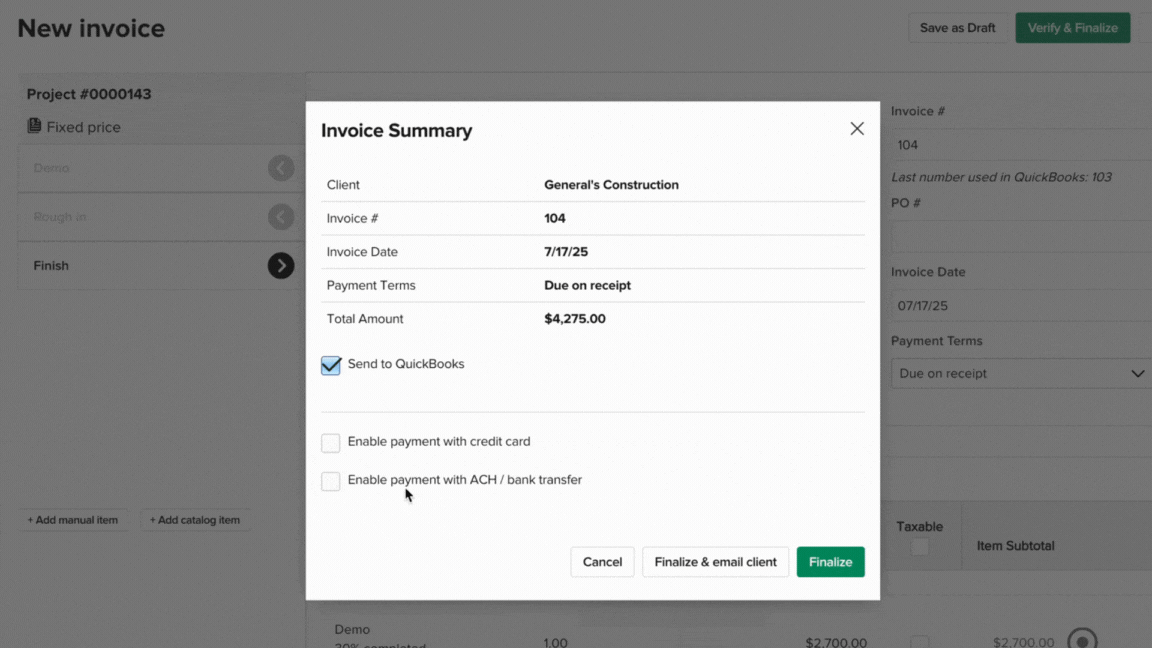Select Finalize & email client
This screenshot has width=1152, height=648.
[x=715, y=561]
